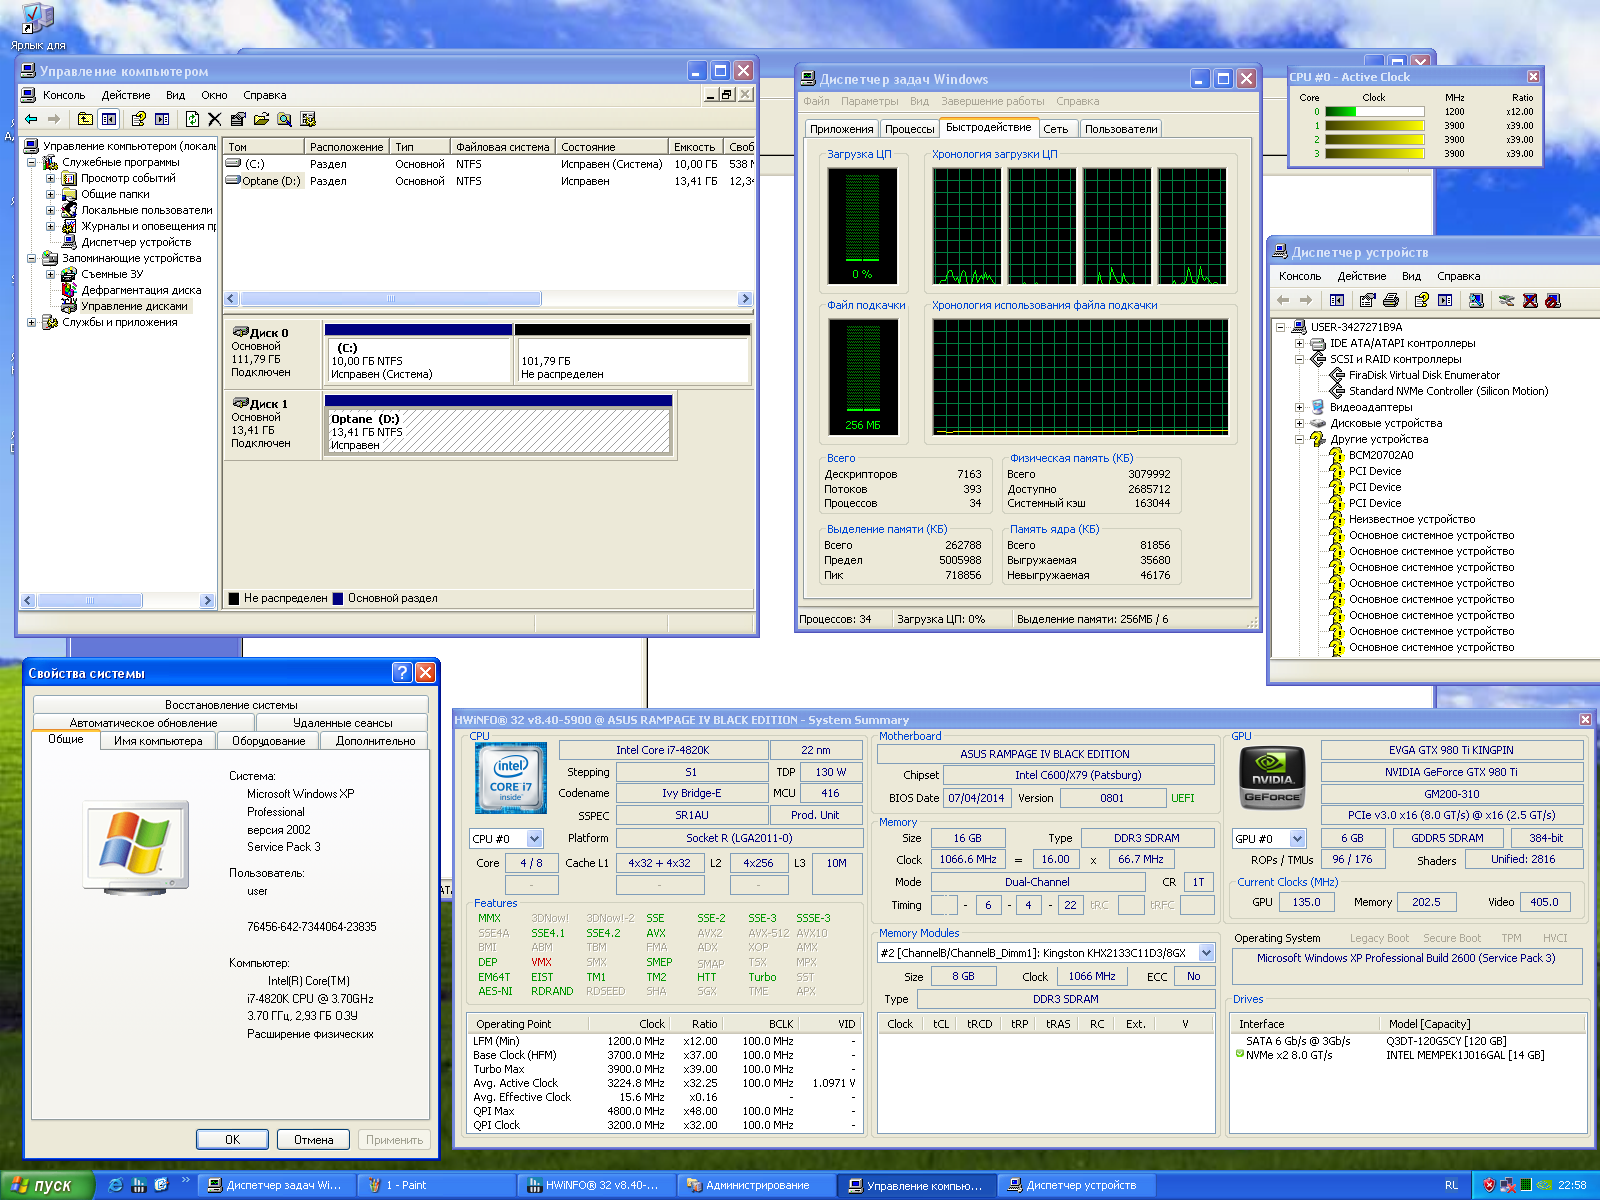Toggle the highlighted console tree button
The height and width of the screenshot is (1200, 1600).
click(x=109, y=119)
